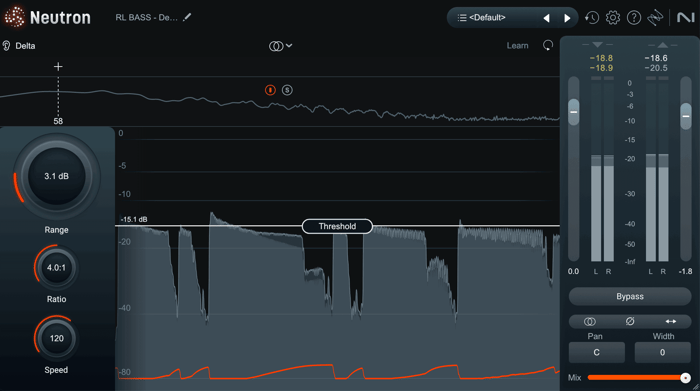Click the input RMS reading -18.9
Image resolution: width=700 pixels, height=391 pixels.
[x=601, y=68]
